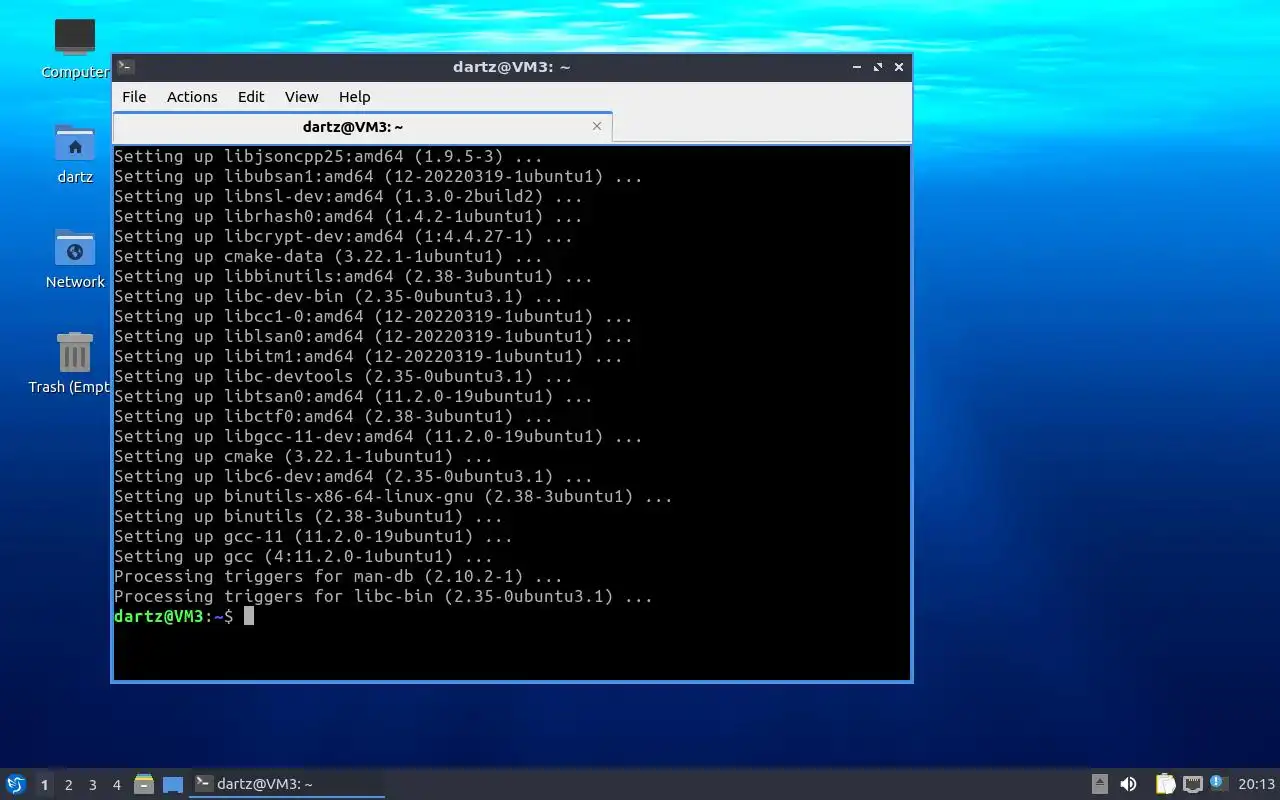Image resolution: width=1280 pixels, height=800 pixels.
Task: Switch to workspace 4
Action: pyautogui.click(x=116, y=785)
